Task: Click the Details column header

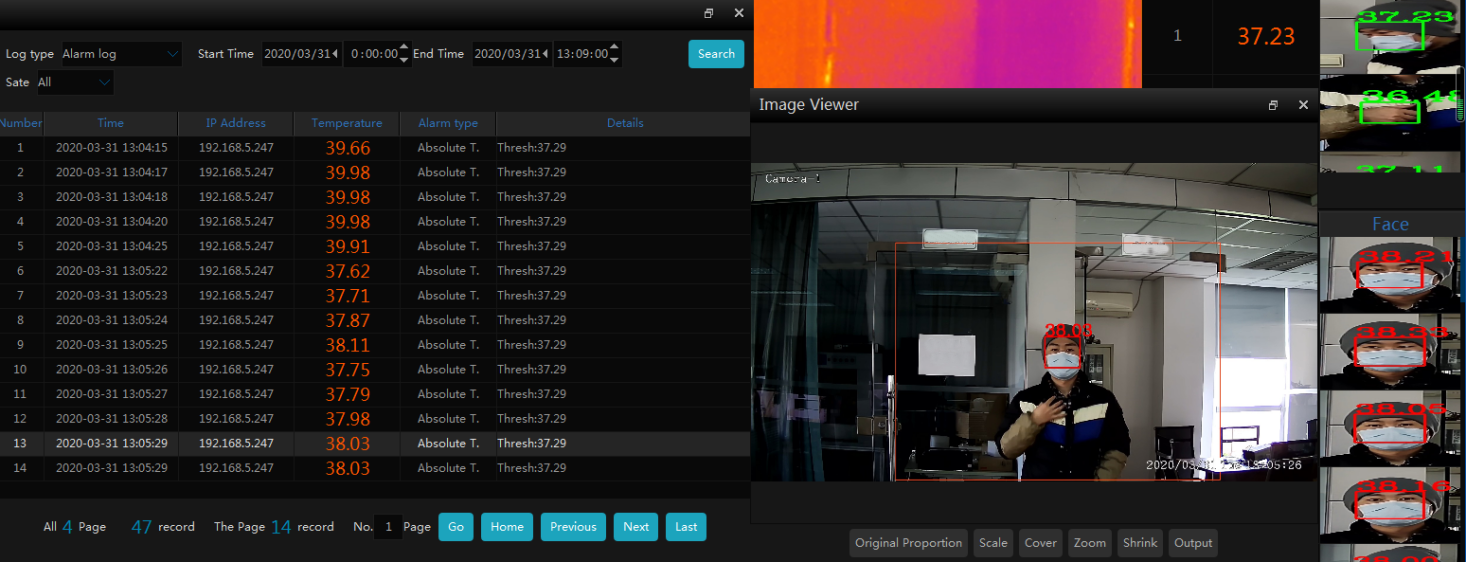Action: click(x=624, y=123)
